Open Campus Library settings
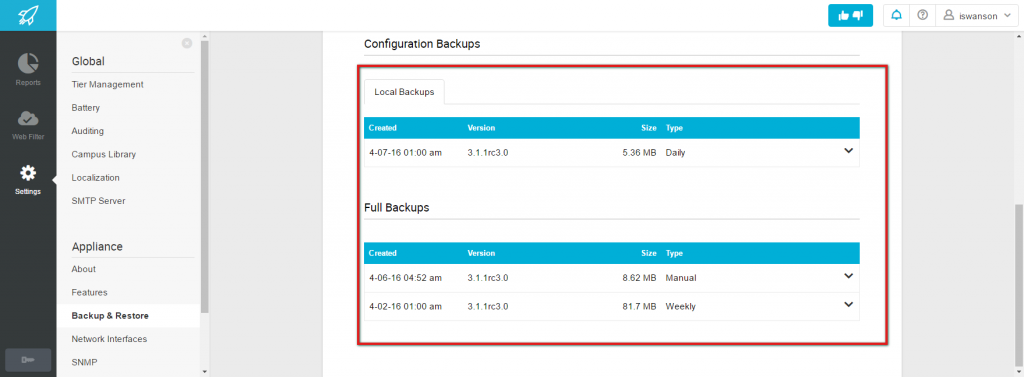Image resolution: width=1024 pixels, height=377 pixels. [x=104, y=154]
